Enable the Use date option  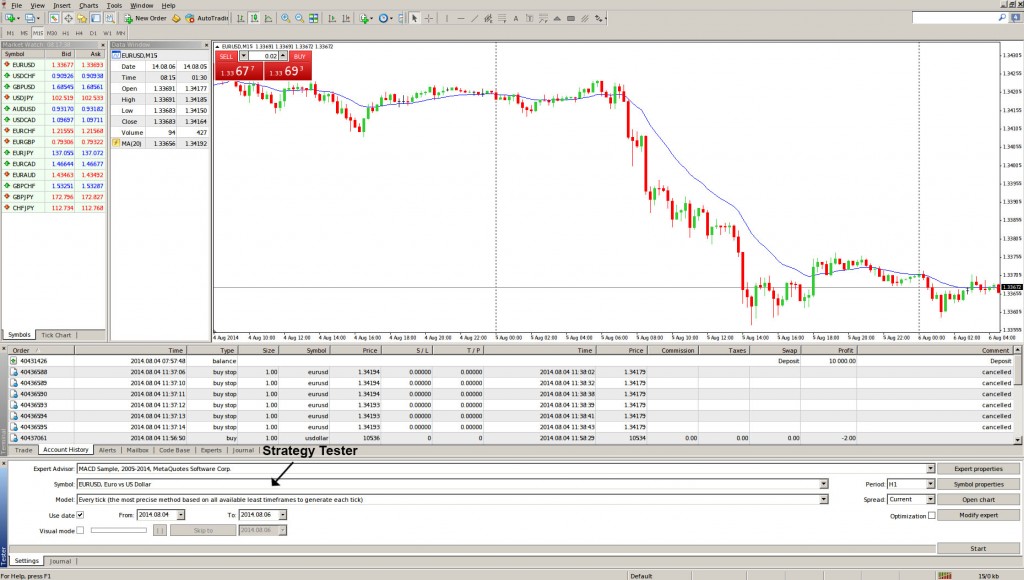pos(80,515)
